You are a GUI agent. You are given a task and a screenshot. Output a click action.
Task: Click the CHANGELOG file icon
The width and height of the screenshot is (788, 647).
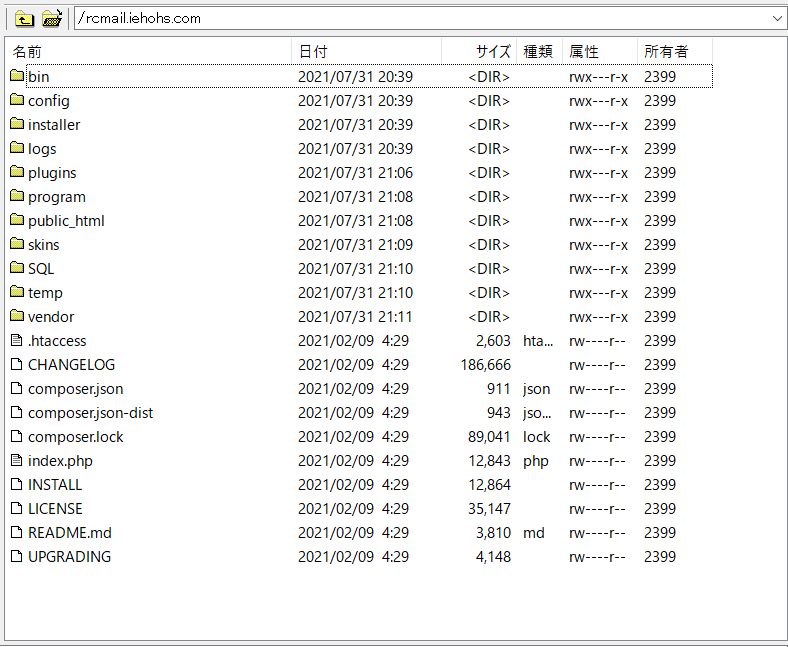[17, 364]
